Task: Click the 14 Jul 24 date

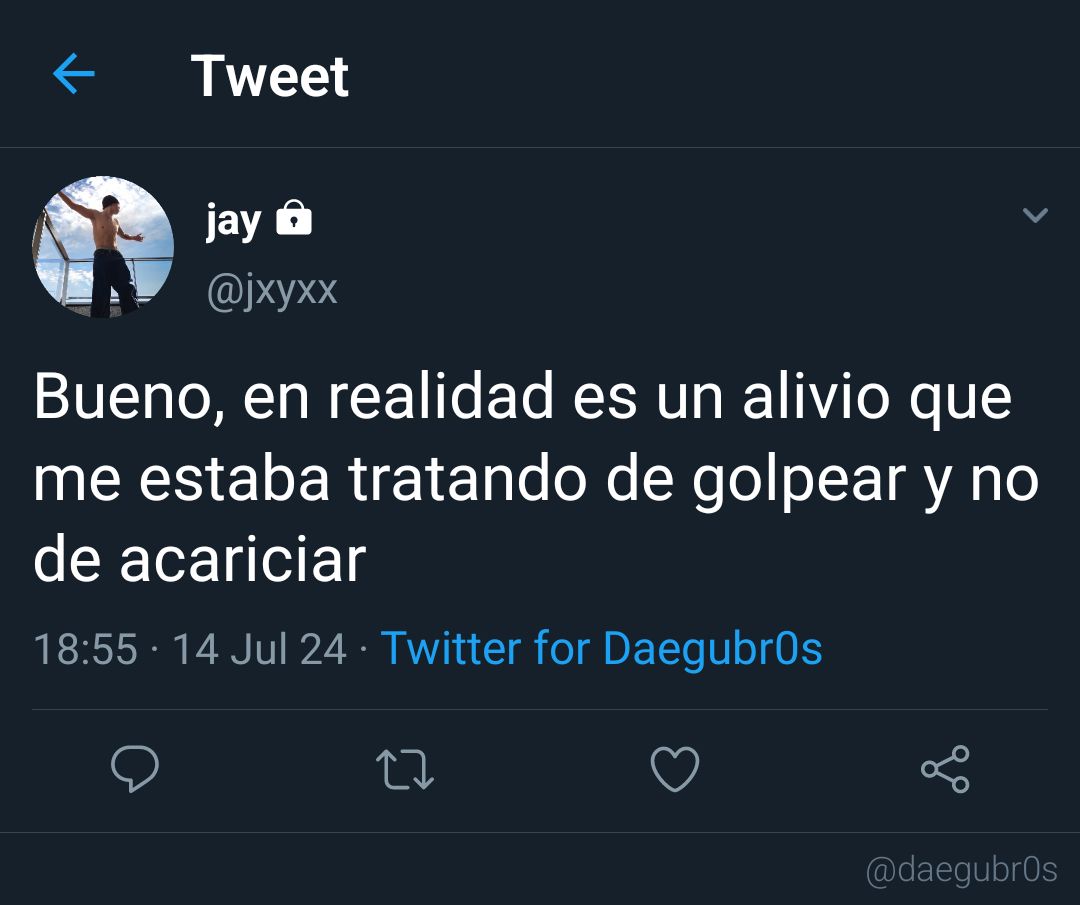Action: tap(259, 649)
